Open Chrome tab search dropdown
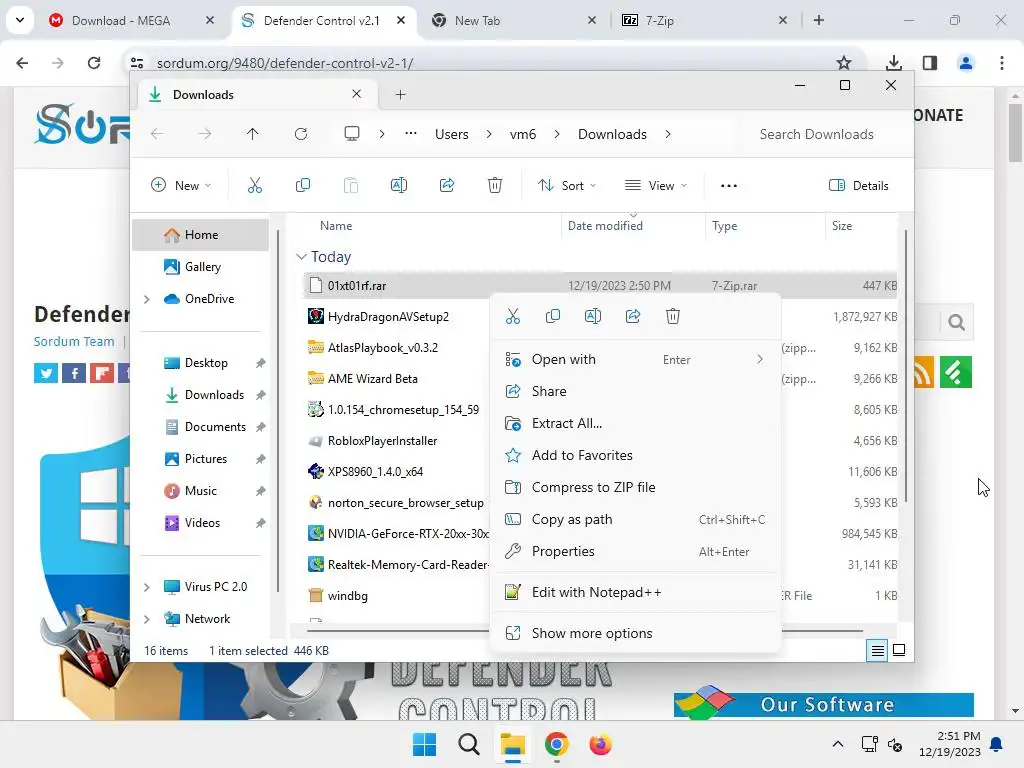Screen dimensions: 1024x768 [x=20, y=20]
